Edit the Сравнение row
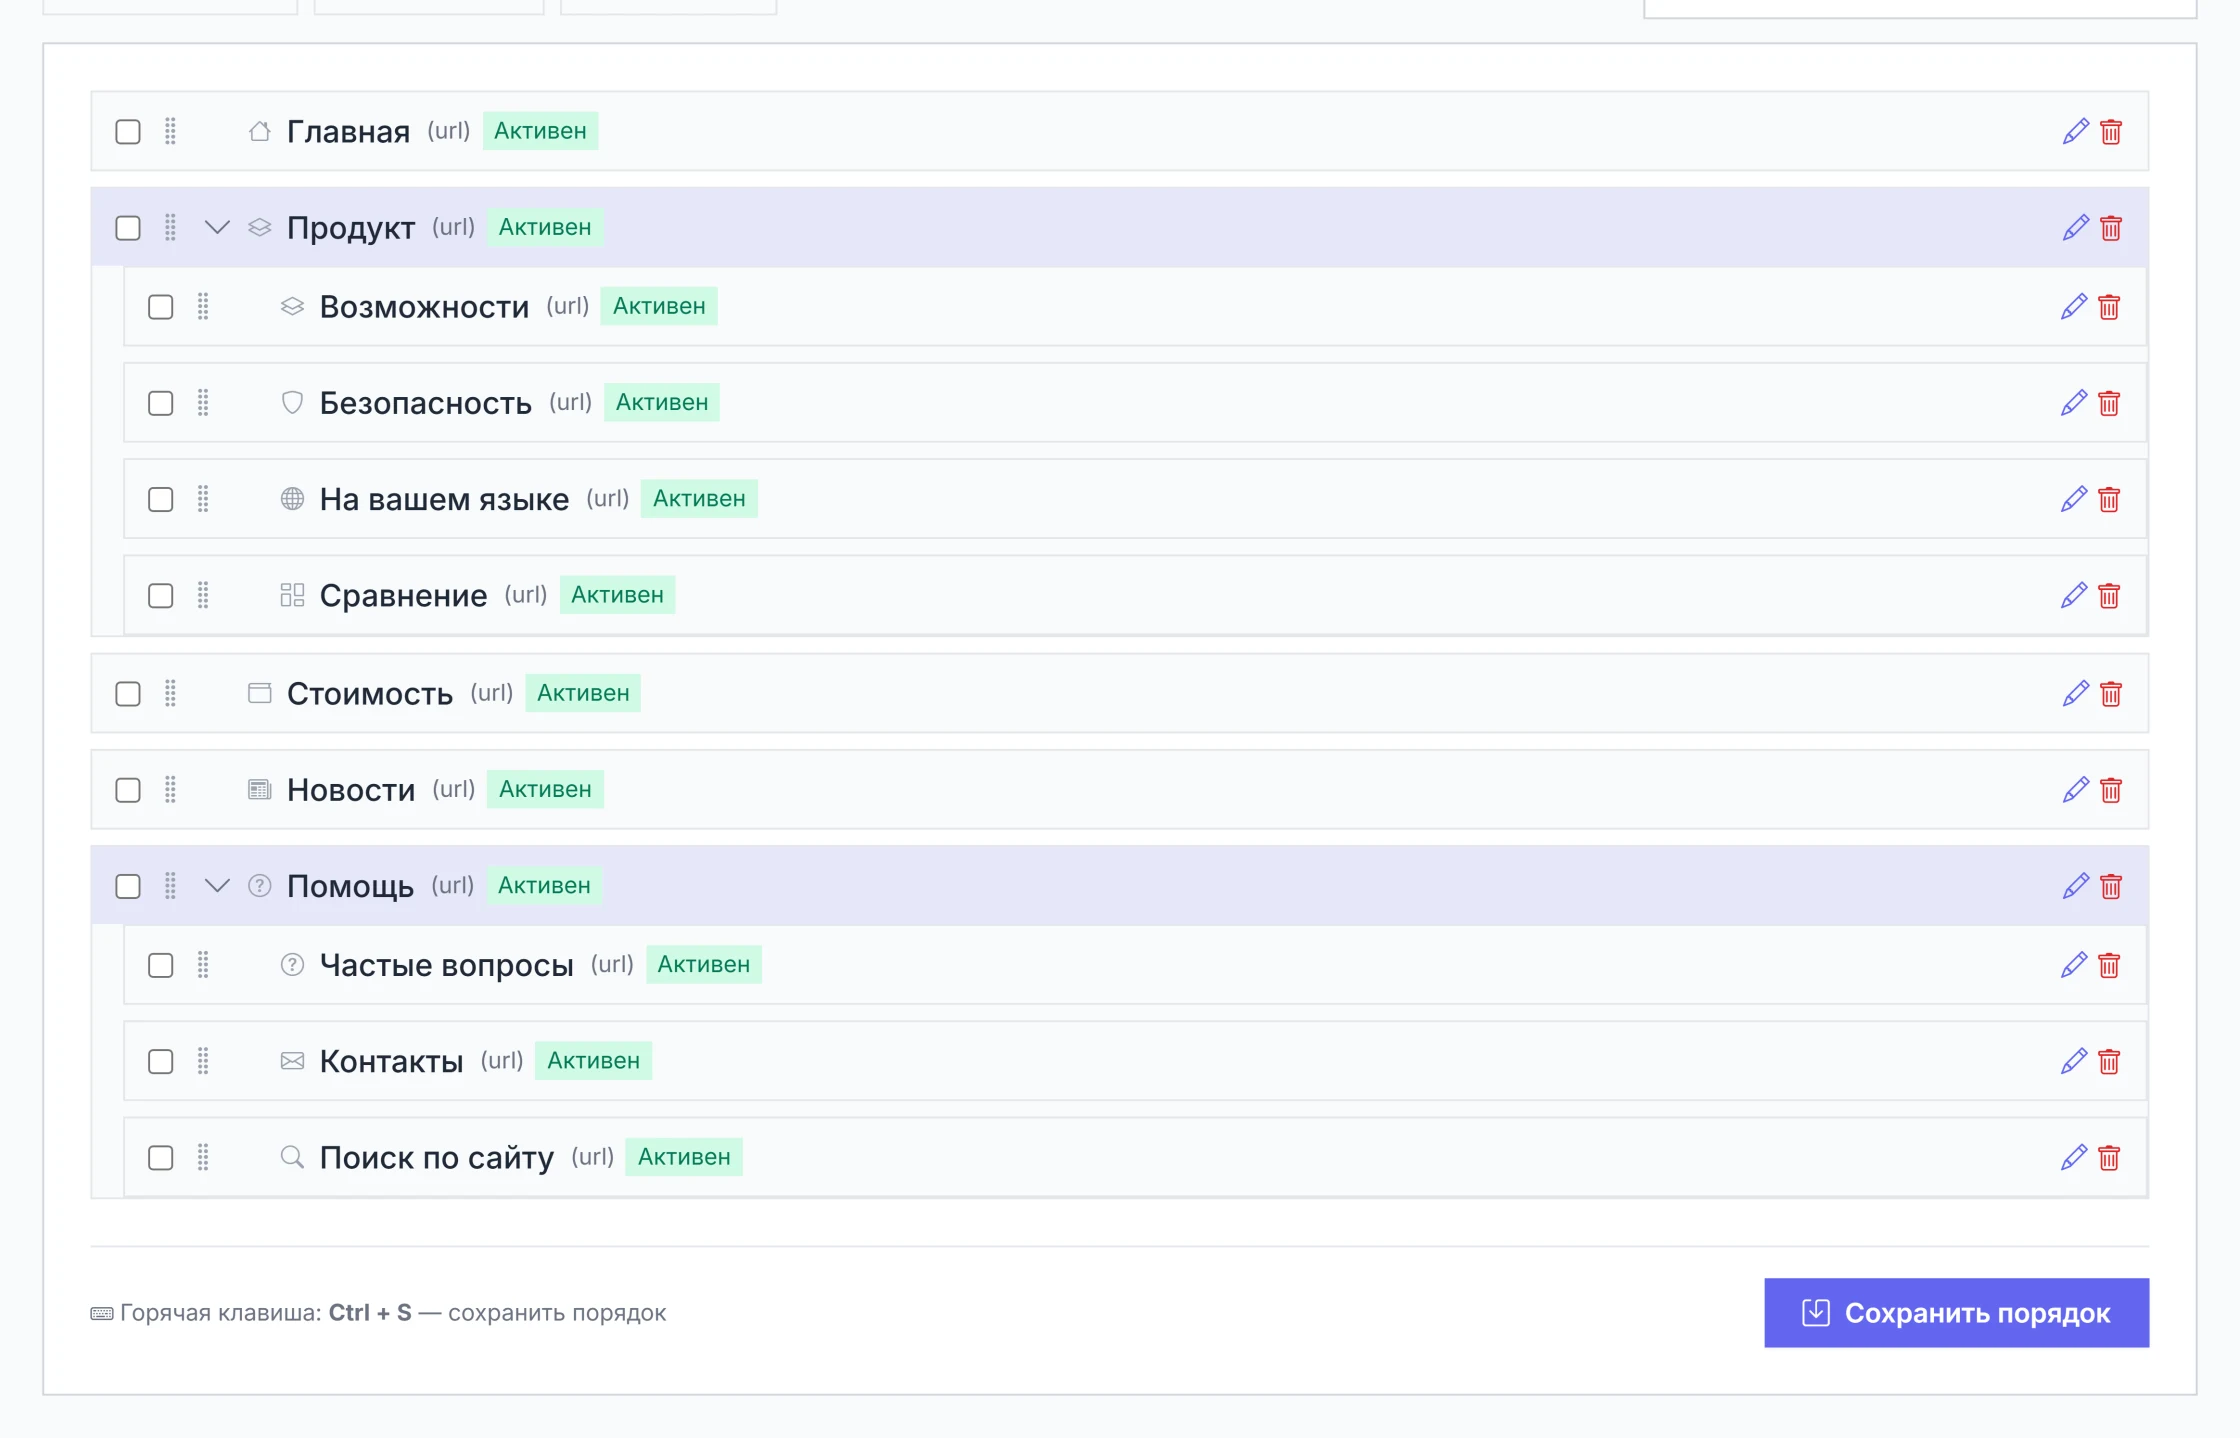Screen dimensions: 2240x1438 (2074, 595)
